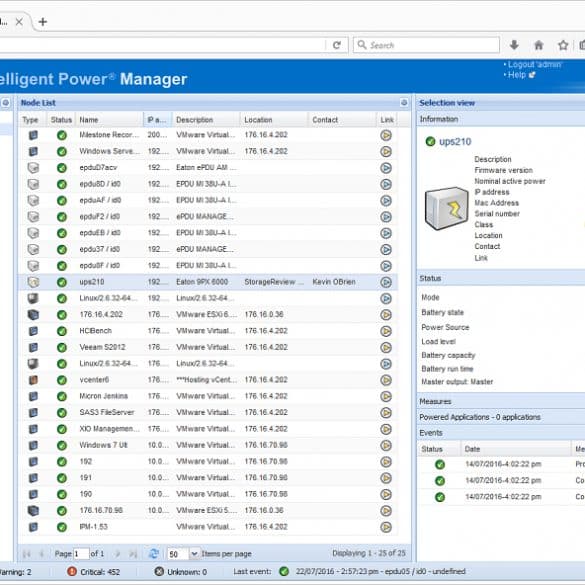Select Windows 7 Ult row name
This screenshot has height=585, width=585.
(x=103, y=445)
